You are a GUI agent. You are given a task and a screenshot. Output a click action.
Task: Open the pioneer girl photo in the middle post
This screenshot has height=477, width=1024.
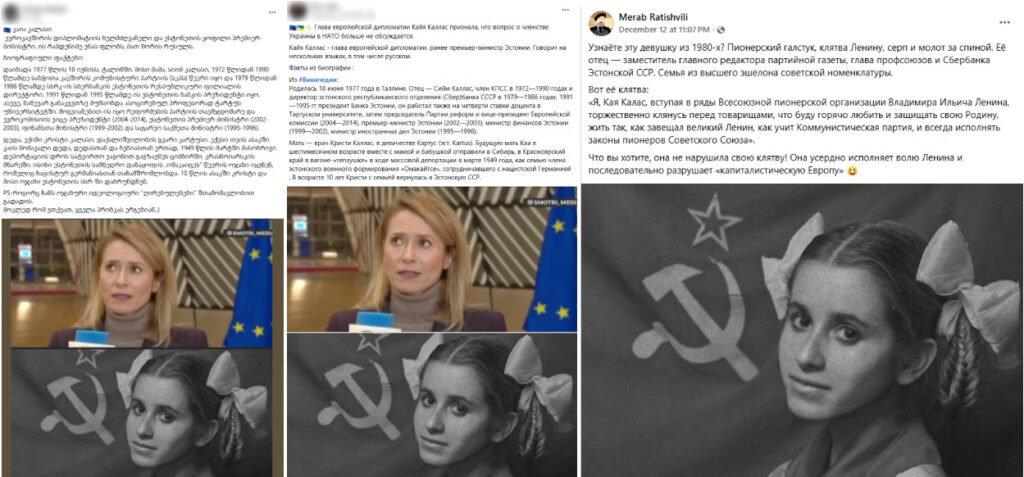(432, 404)
